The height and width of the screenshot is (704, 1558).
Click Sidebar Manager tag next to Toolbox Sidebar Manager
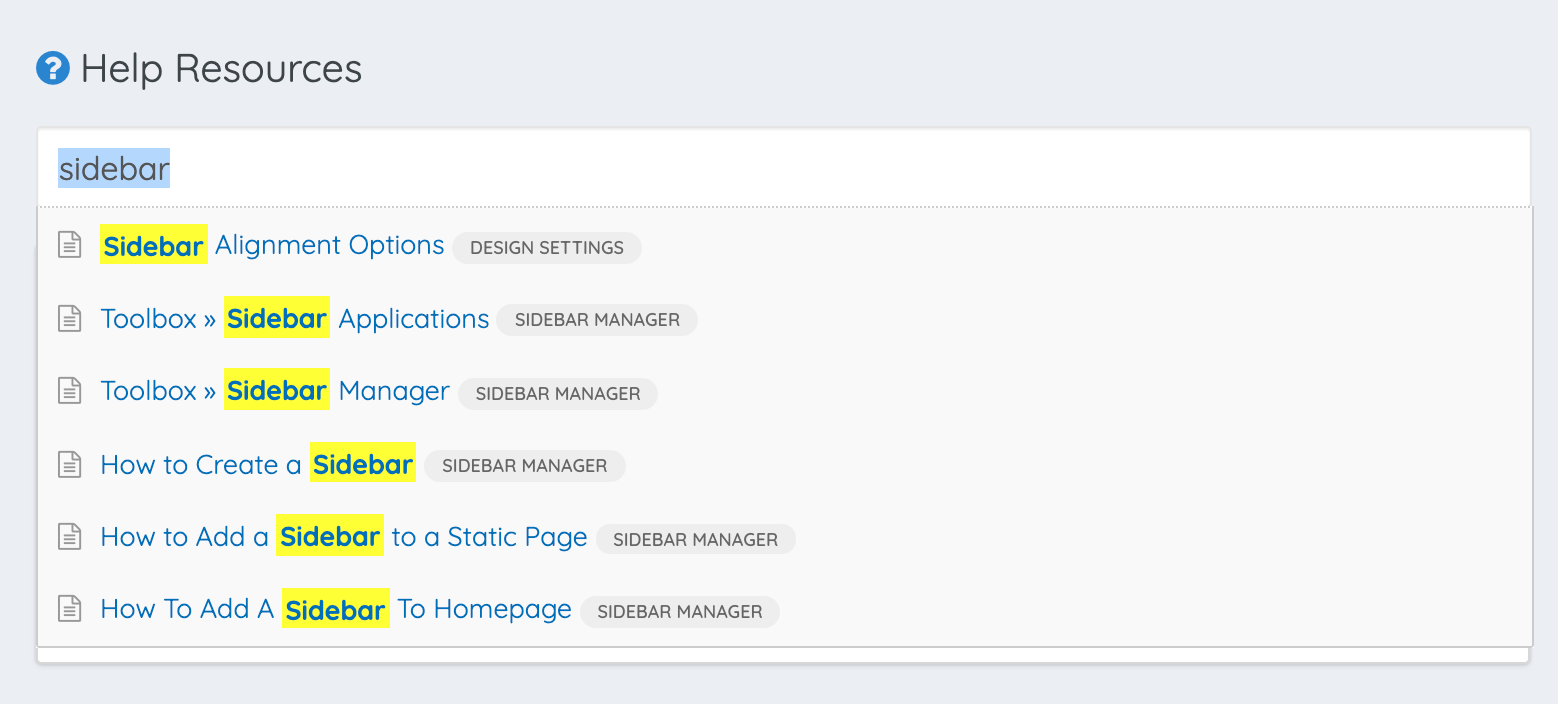point(558,394)
